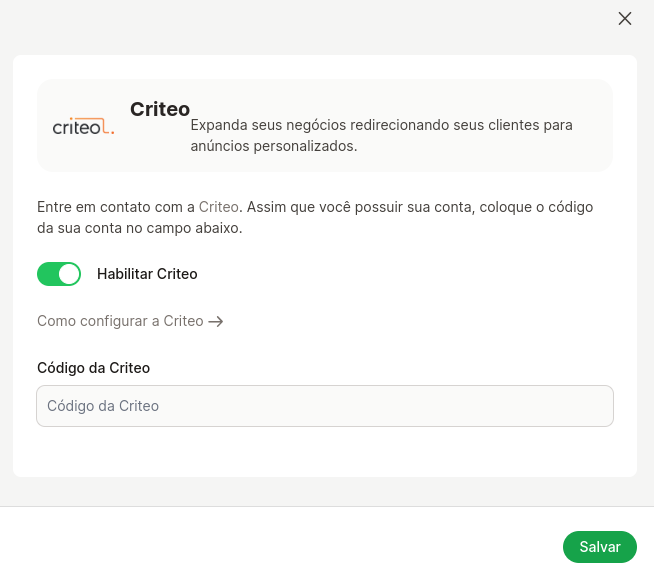Click the Habilitar Criteo label text
The image size is (654, 573).
point(147,274)
